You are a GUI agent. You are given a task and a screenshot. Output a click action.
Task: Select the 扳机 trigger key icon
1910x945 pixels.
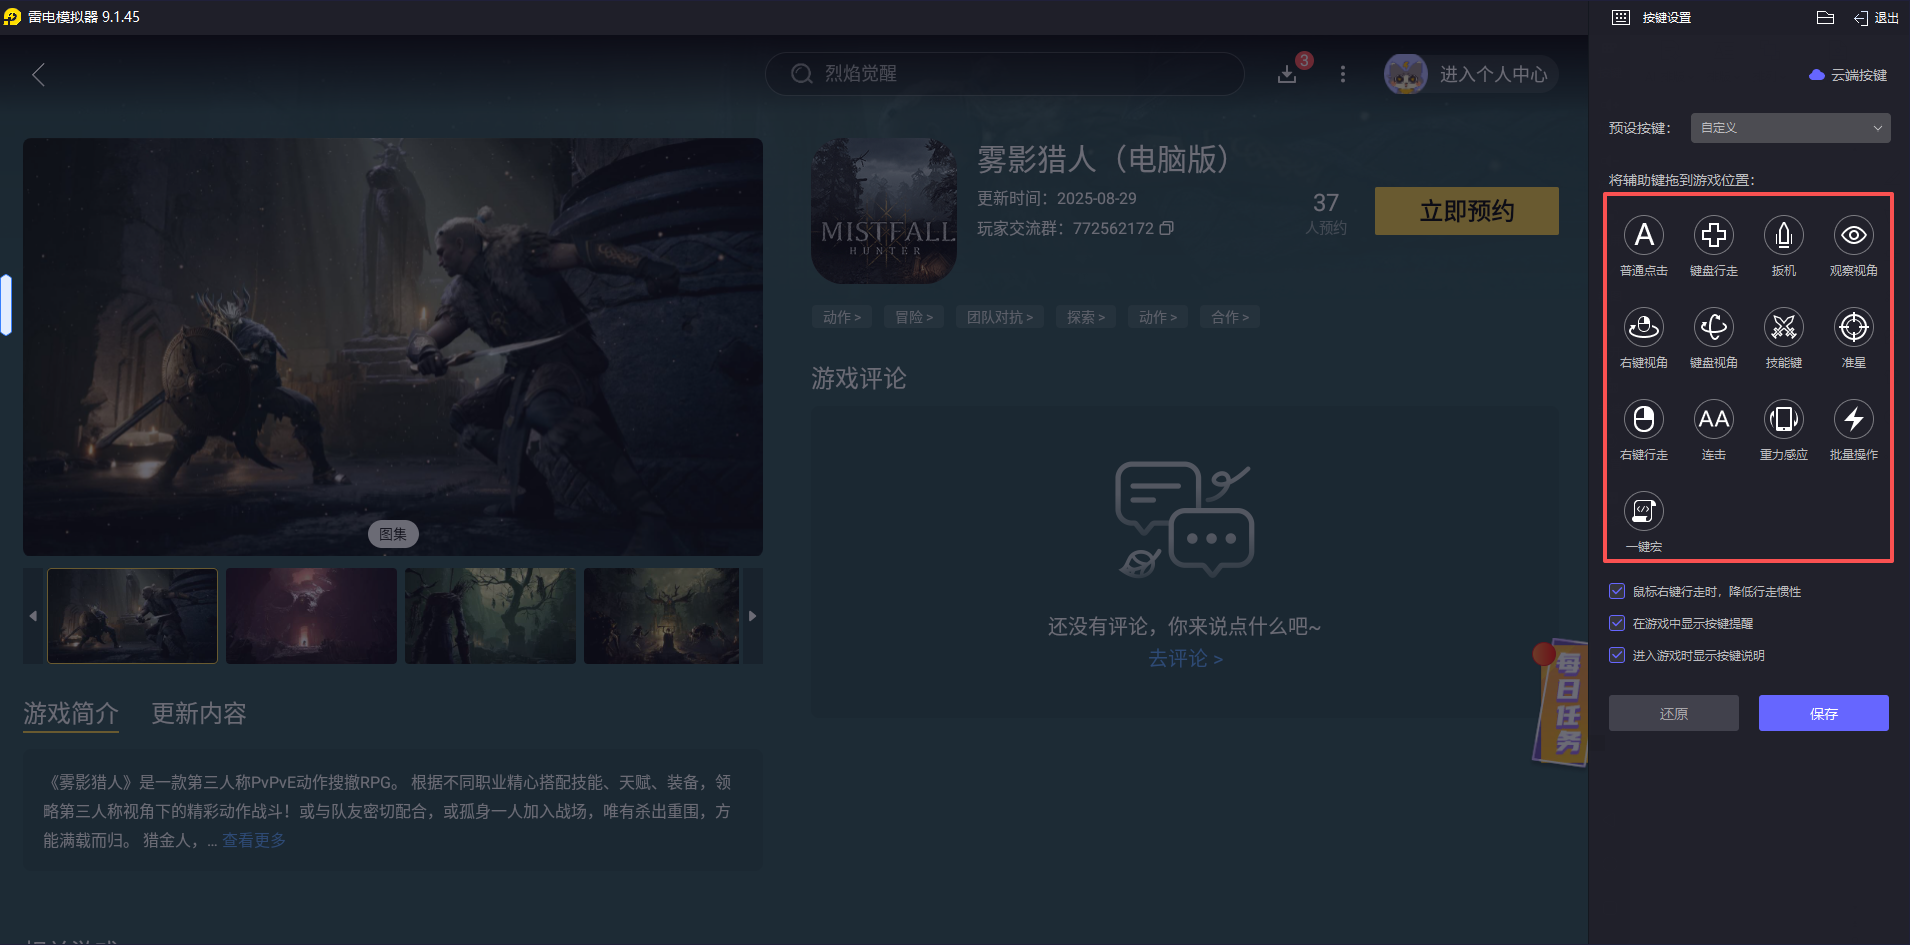tap(1783, 235)
